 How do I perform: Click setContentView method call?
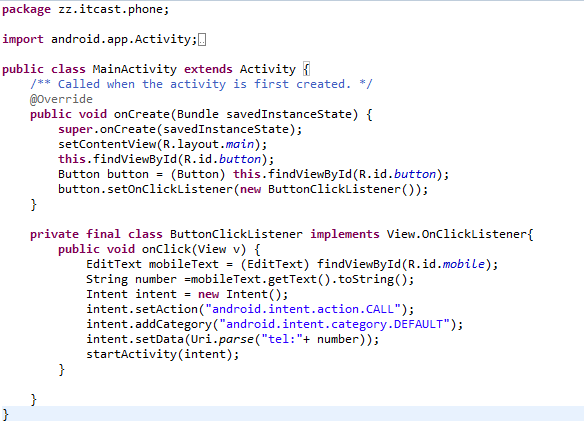tap(107, 144)
